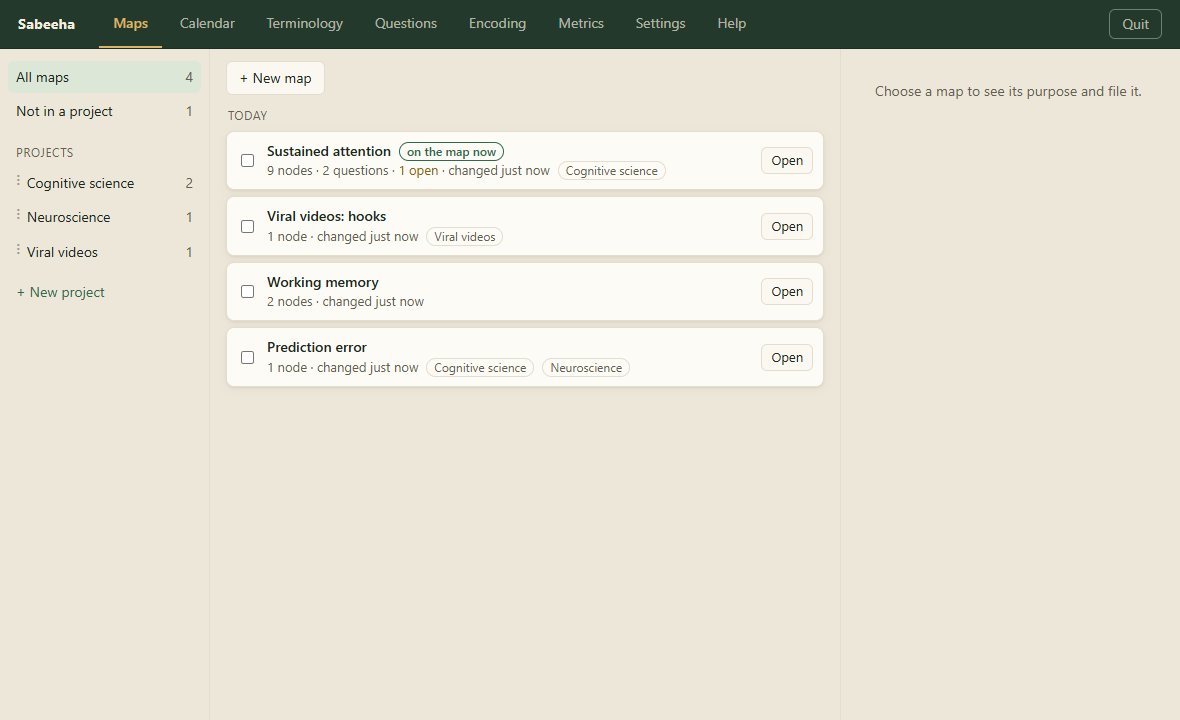
Task: Switch to the Maps tab
Action: pos(130,23)
